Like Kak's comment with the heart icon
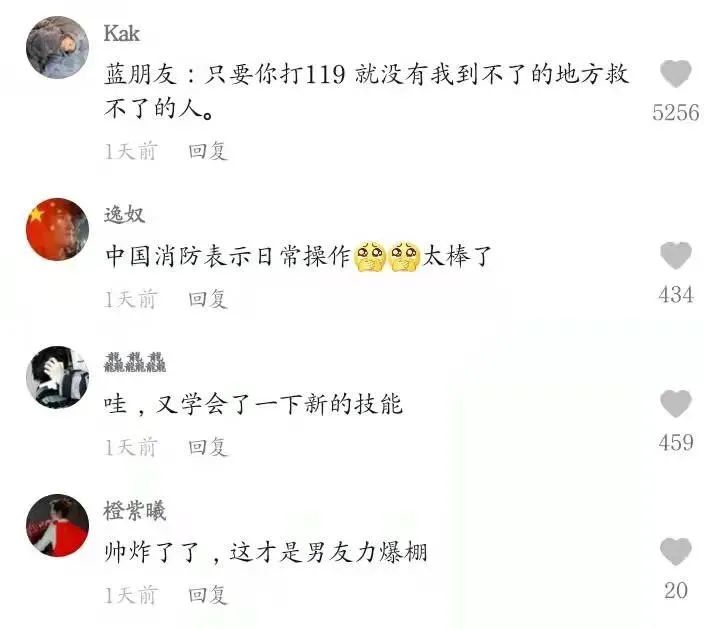This screenshot has height=629, width=704. 675,73
